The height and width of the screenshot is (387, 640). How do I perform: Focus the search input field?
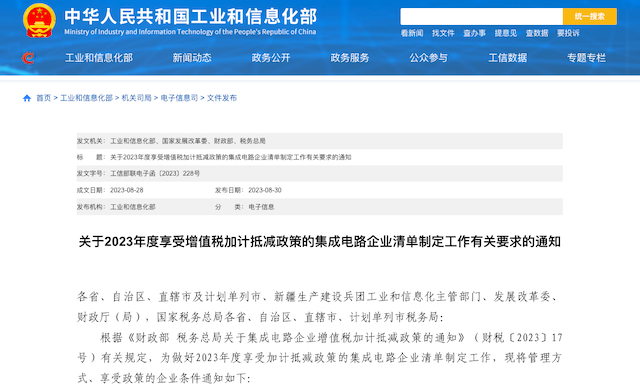[482, 16]
